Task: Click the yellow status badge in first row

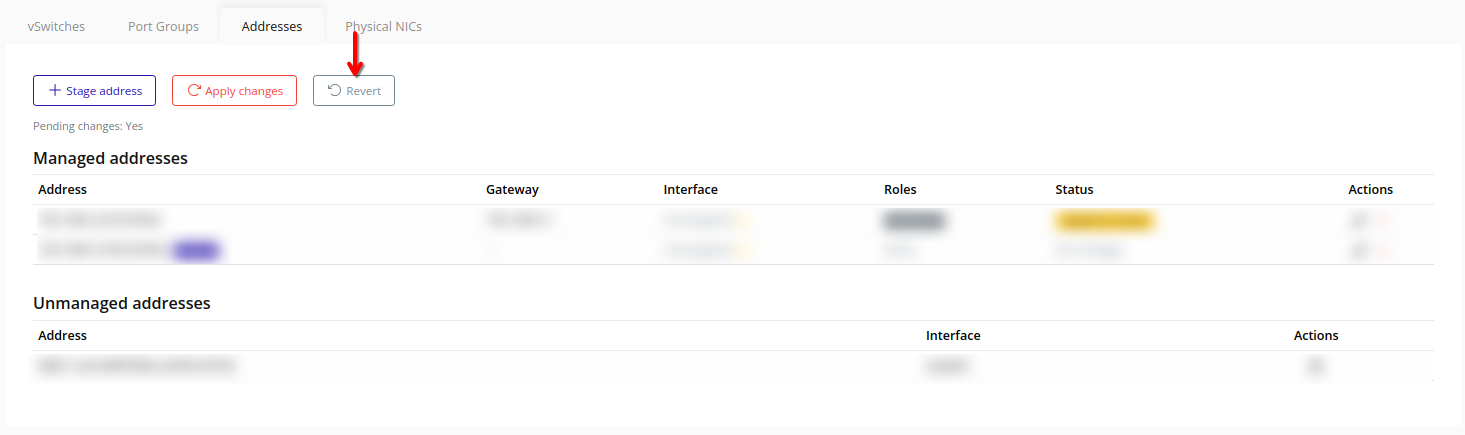Action: click(x=1104, y=221)
